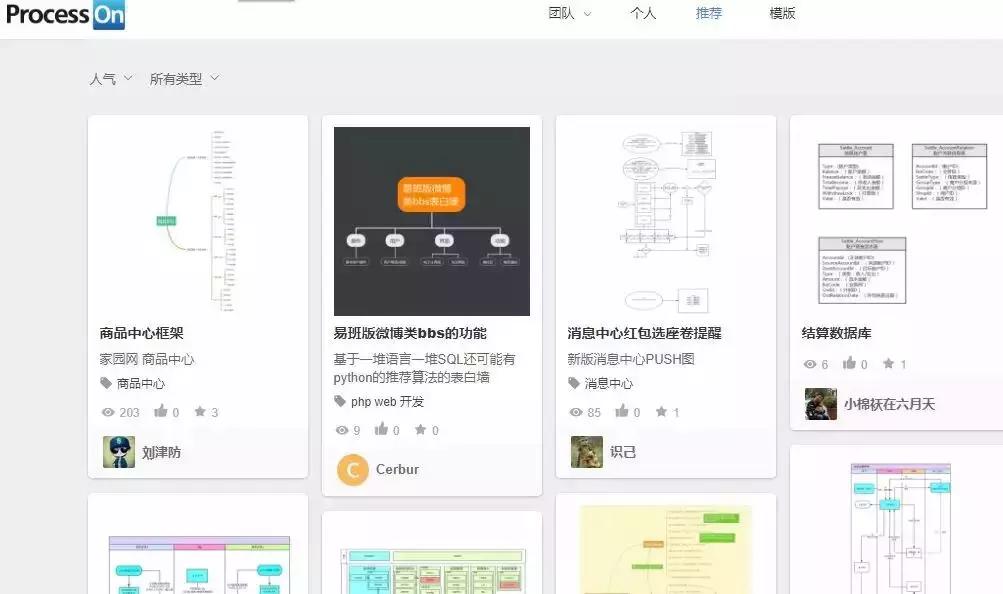Click the php web 开发 tag icon
Viewport: 1003px width, 594px height.
340,400
